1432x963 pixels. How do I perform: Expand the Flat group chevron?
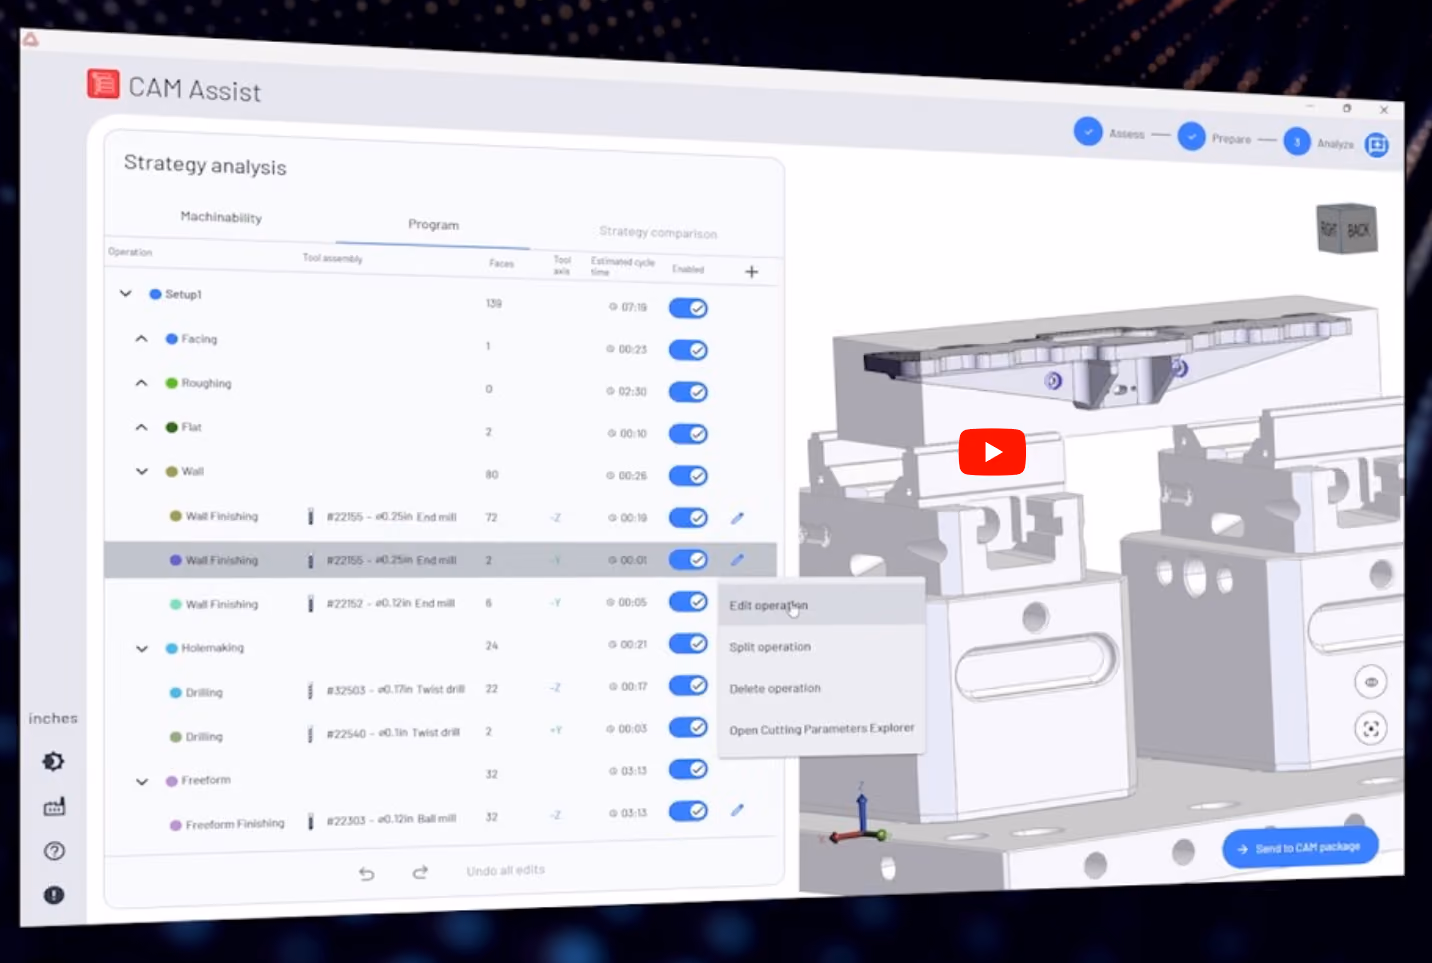pyautogui.click(x=141, y=427)
